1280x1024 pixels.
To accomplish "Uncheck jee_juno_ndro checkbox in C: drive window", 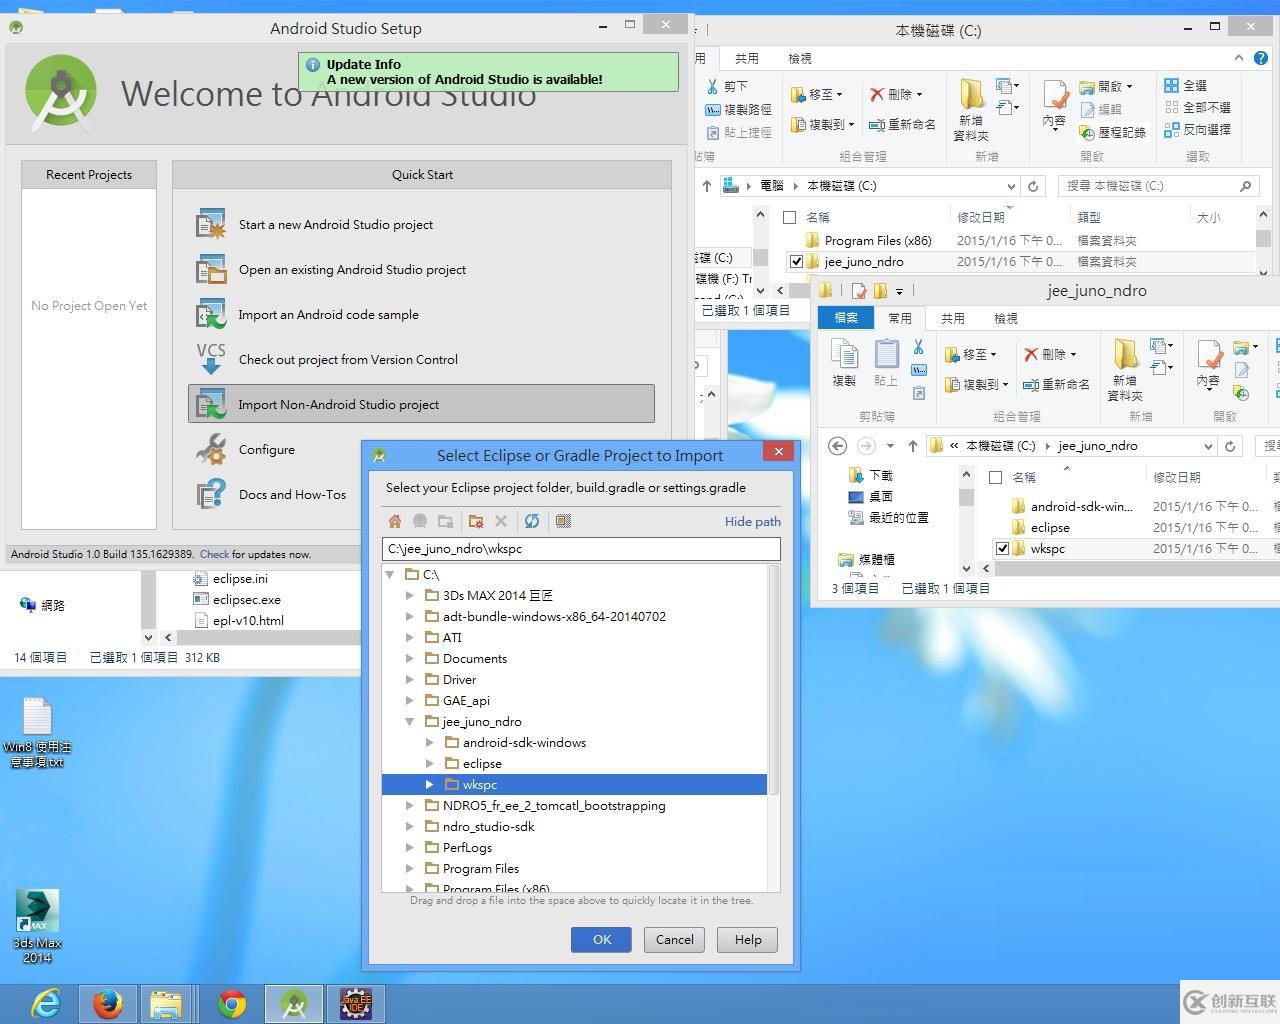I will [796, 262].
